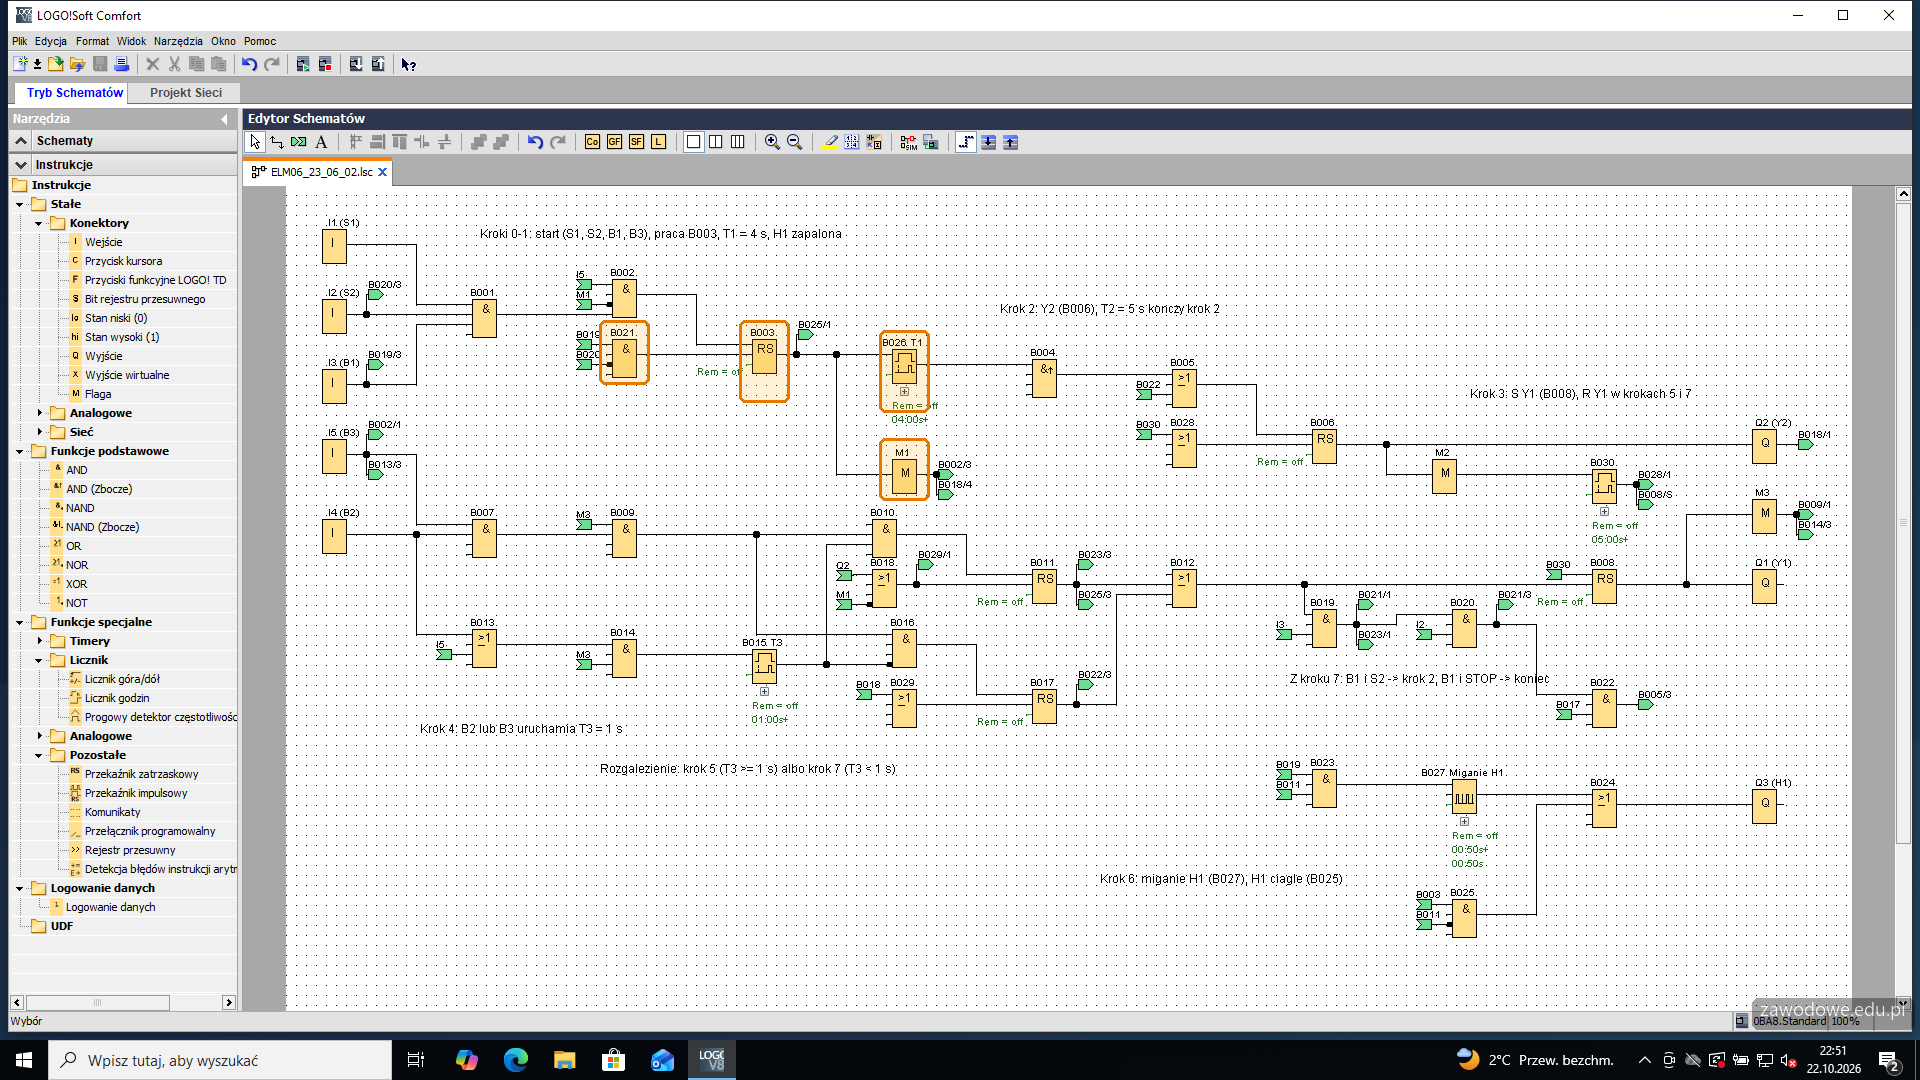1920x1080 pixels.
Task: Collapse the Schematy panel section
Action: tap(21, 141)
